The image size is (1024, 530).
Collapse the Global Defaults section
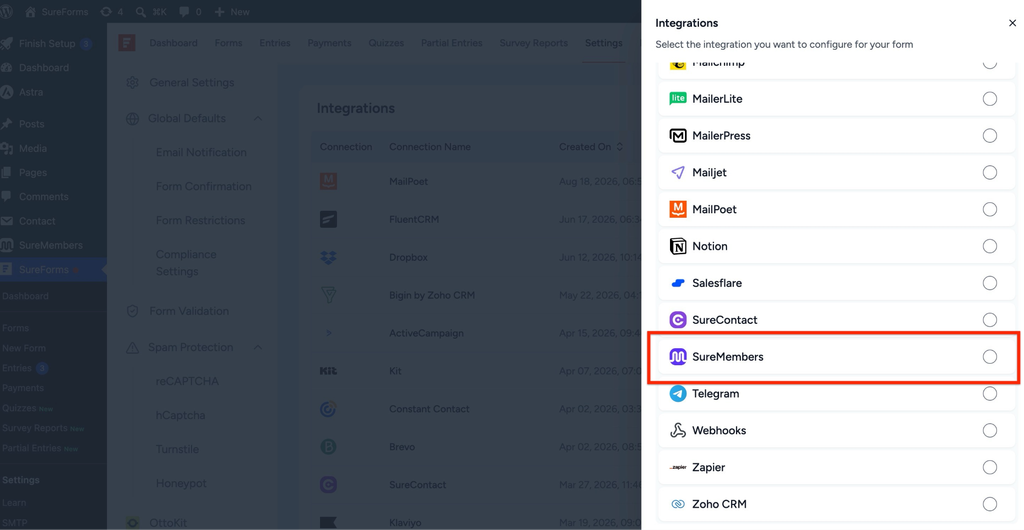(258, 119)
